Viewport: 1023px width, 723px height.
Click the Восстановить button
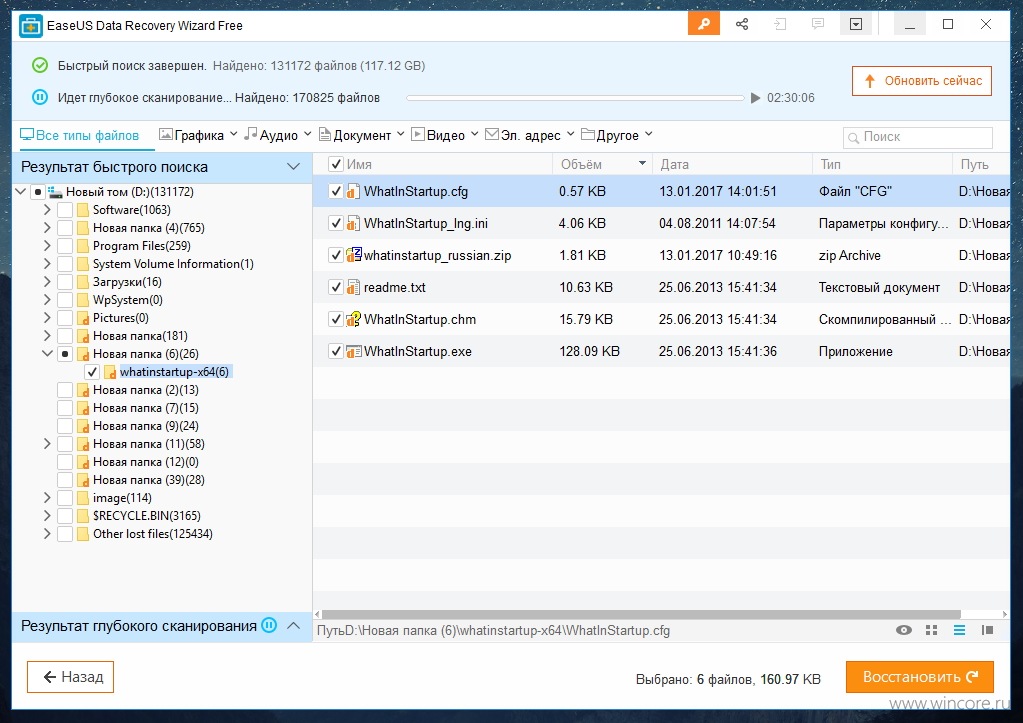click(920, 677)
